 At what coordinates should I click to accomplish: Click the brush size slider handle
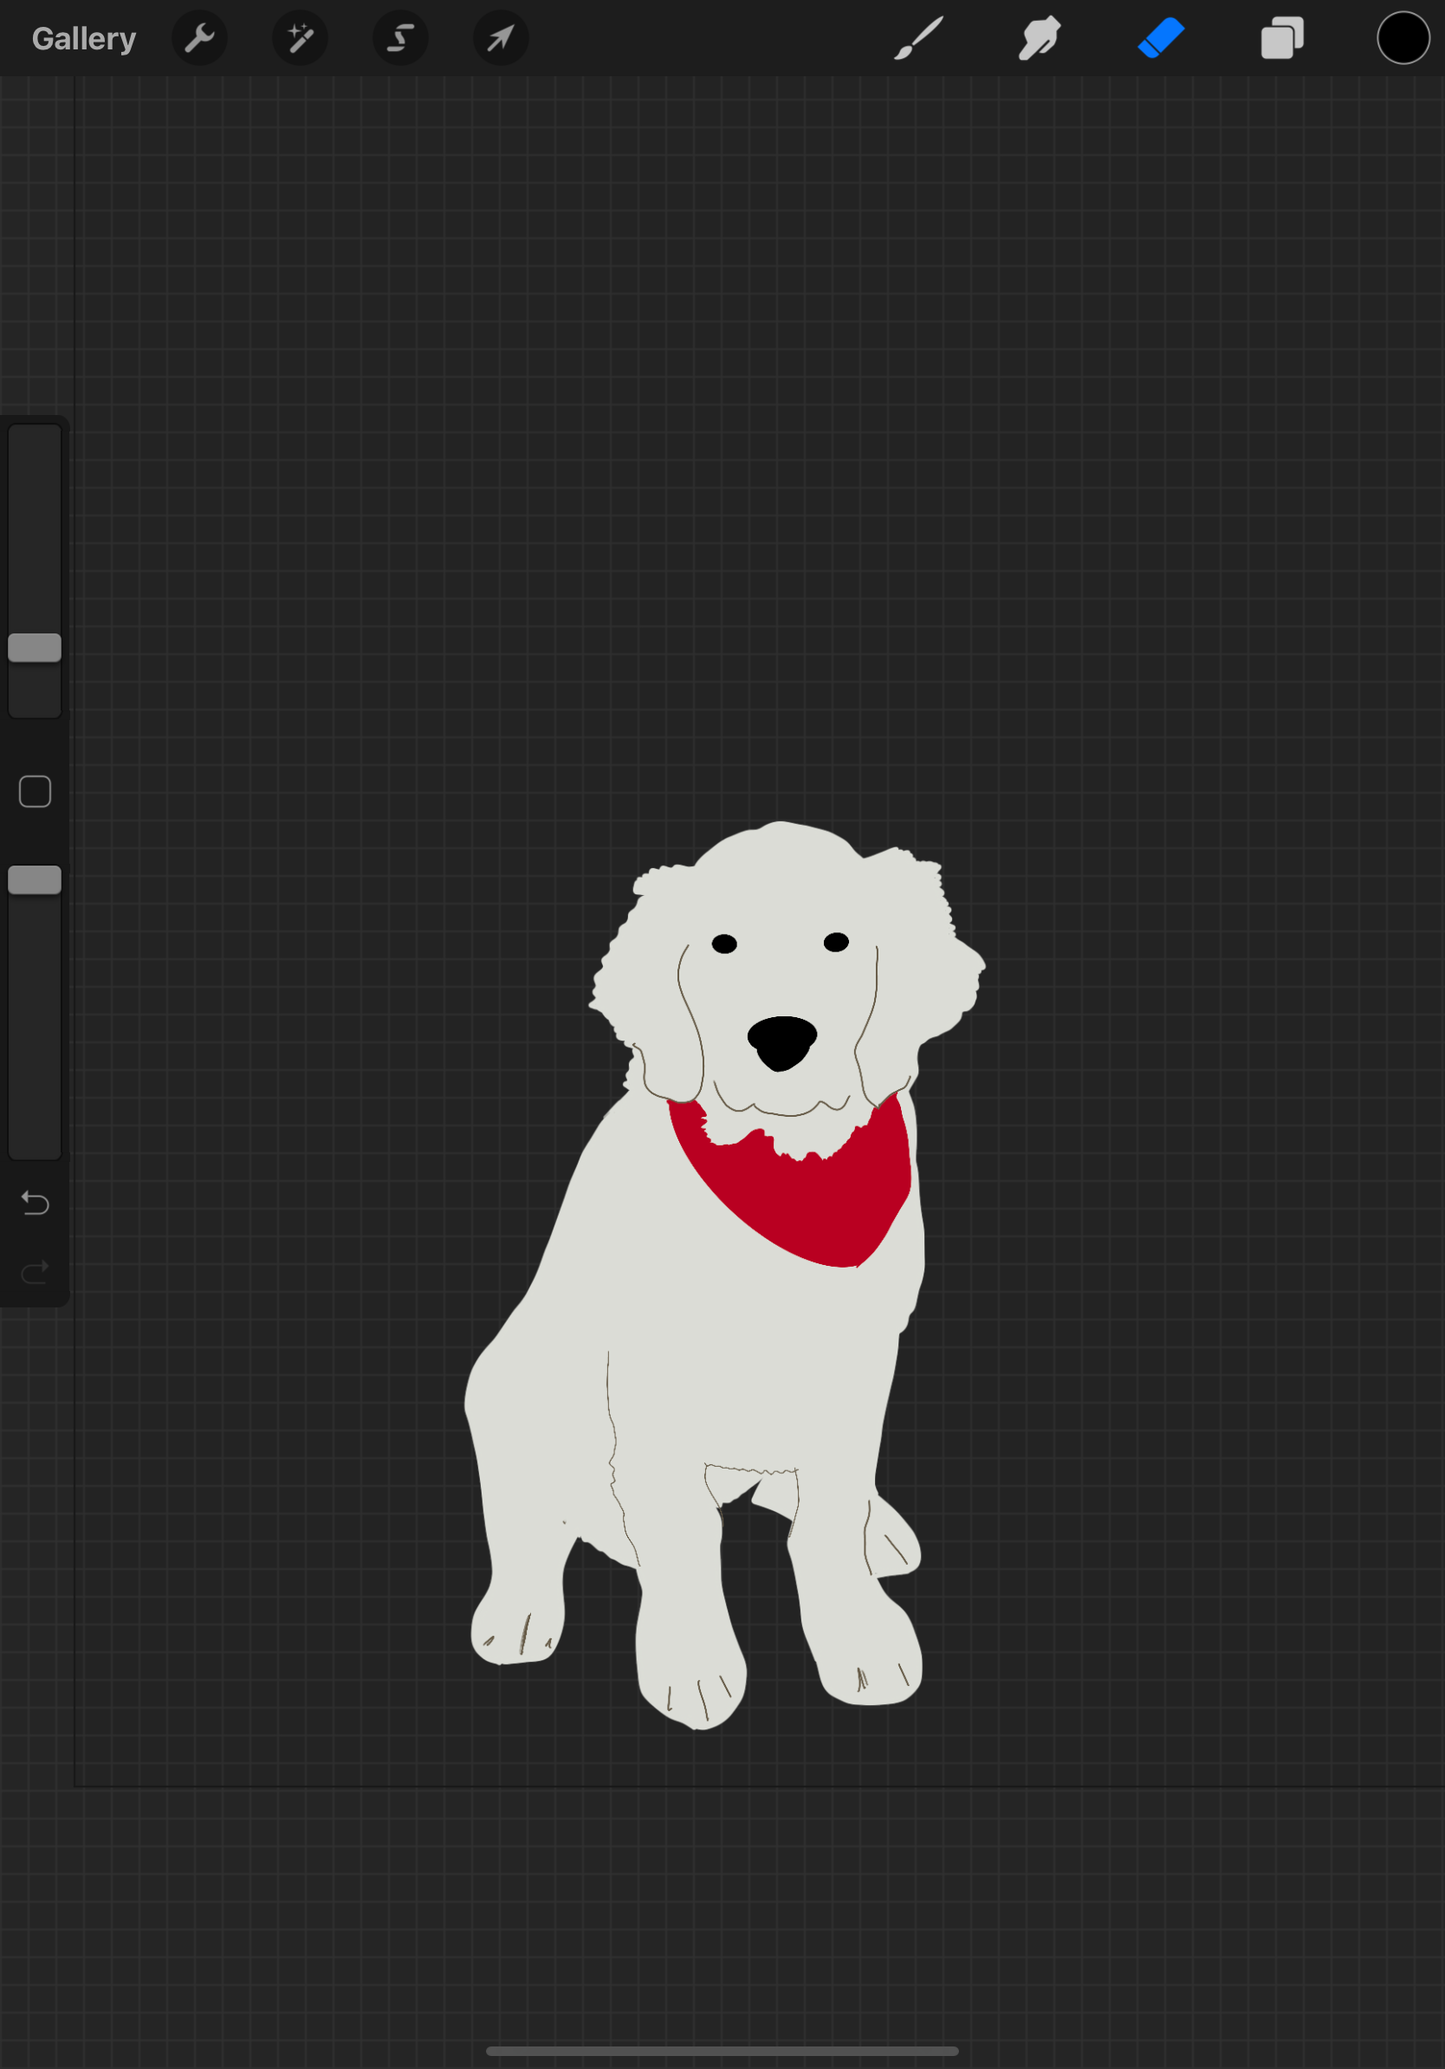(35, 648)
